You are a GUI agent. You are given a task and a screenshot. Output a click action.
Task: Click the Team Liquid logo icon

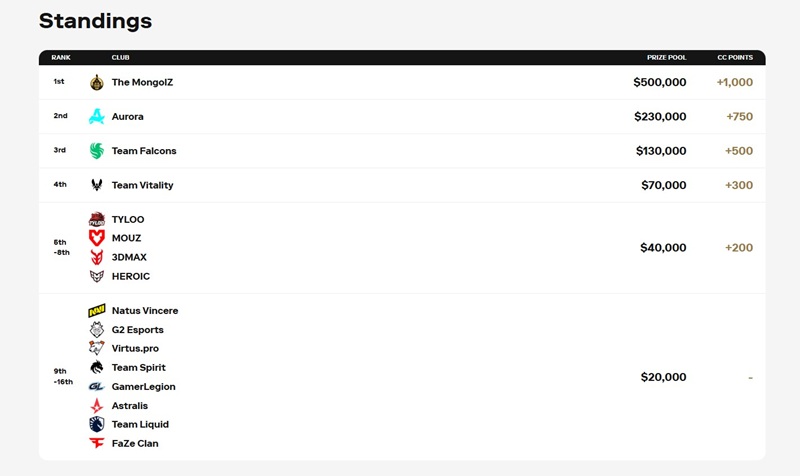point(97,424)
